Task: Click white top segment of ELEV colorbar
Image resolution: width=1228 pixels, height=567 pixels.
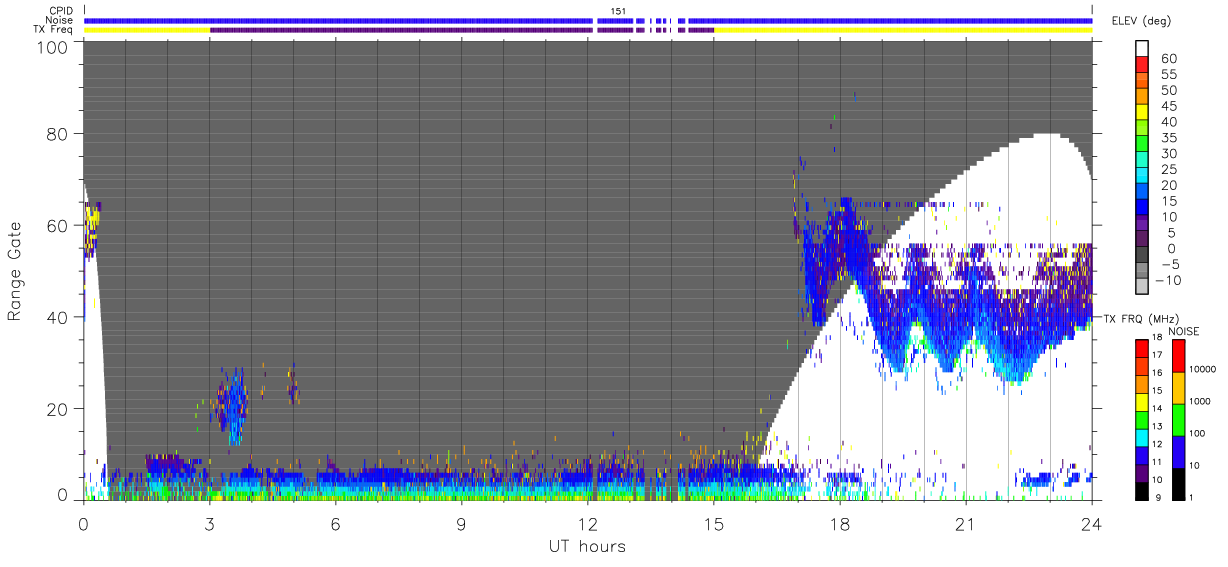Action: point(1144,49)
